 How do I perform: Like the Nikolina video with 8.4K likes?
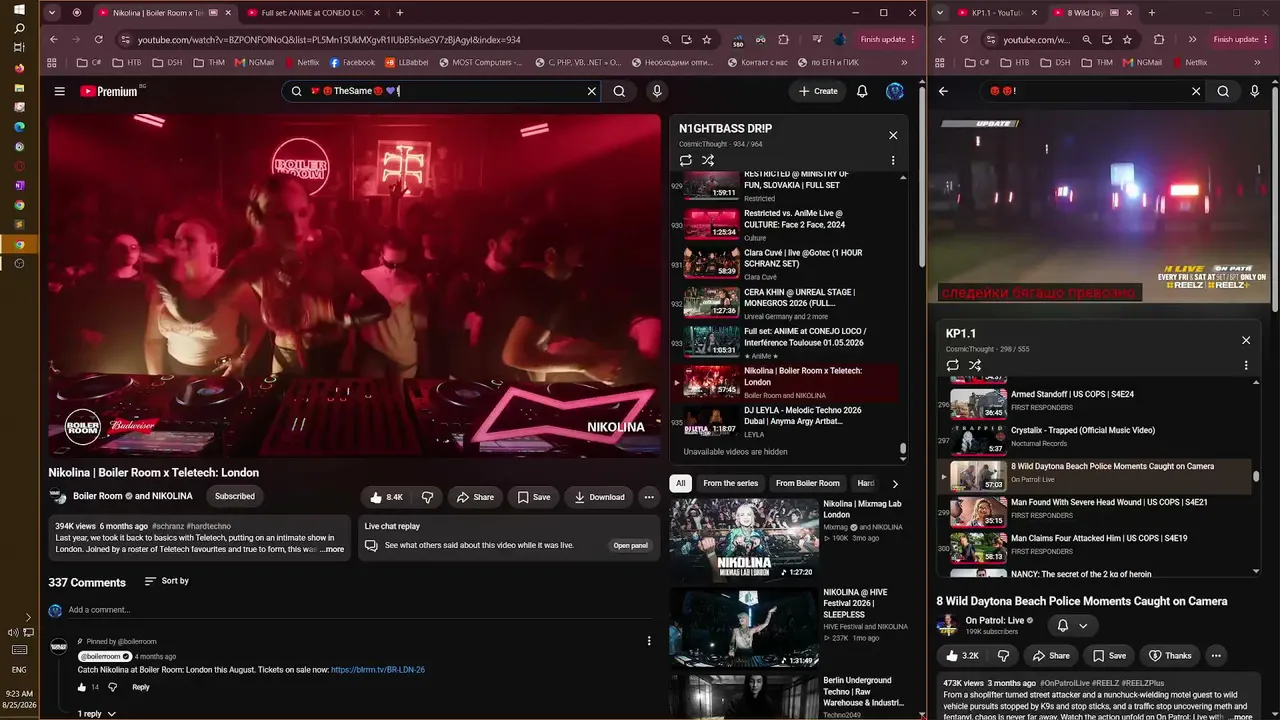[x=386, y=497]
